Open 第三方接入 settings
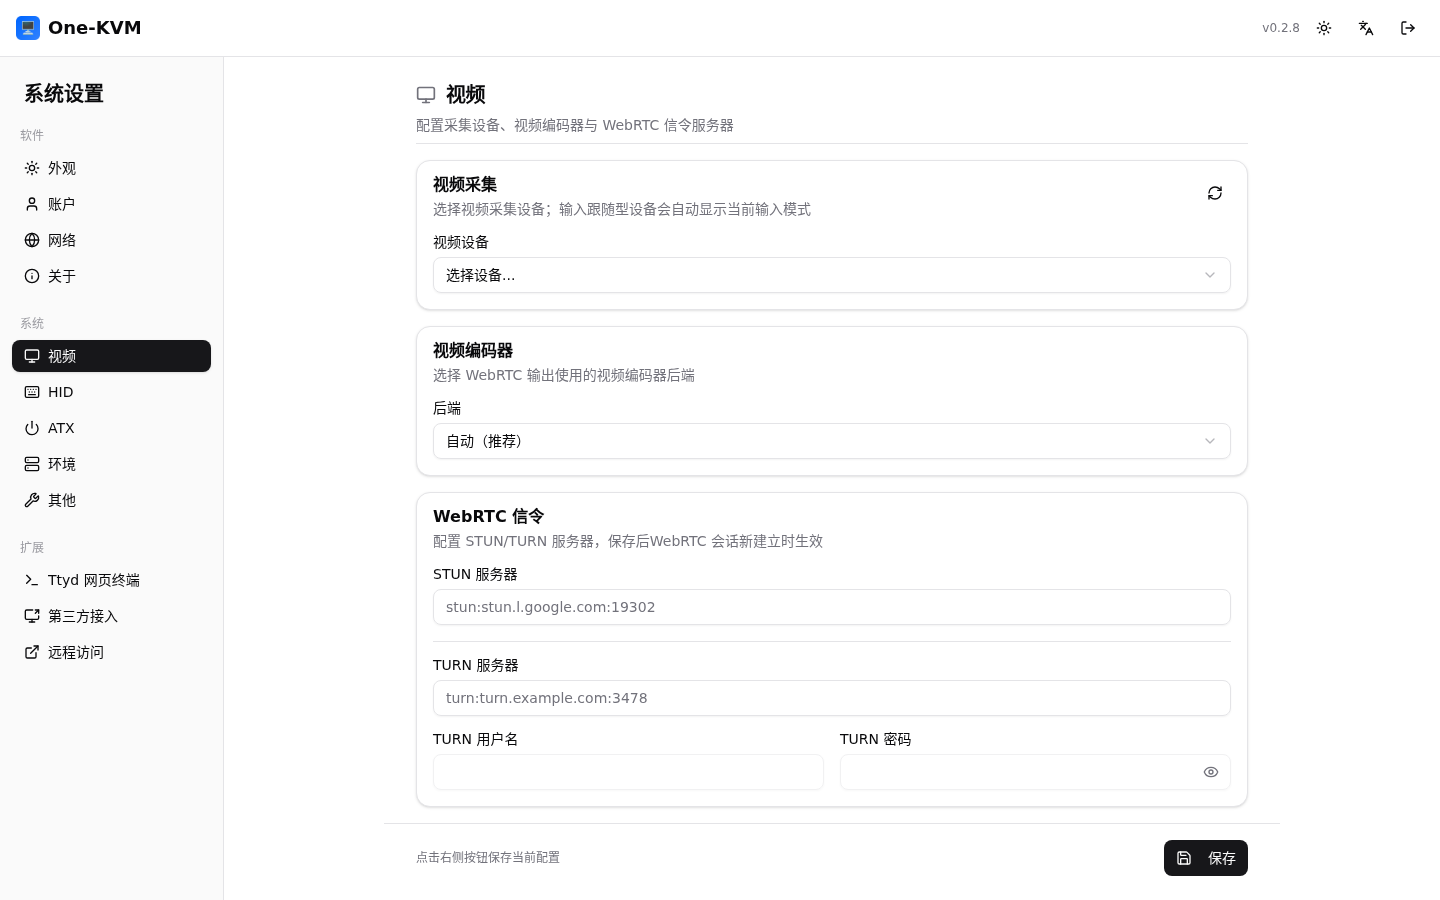 tap(111, 616)
